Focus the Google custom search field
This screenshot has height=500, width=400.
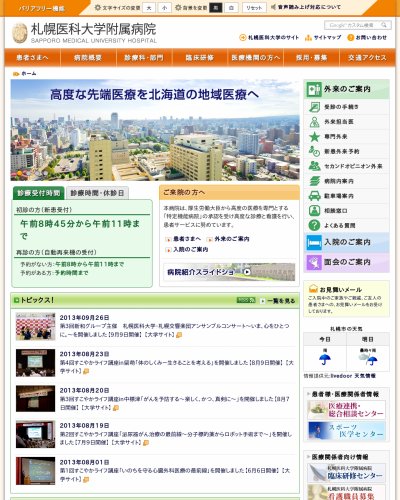pyautogui.click(x=352, y=25)
